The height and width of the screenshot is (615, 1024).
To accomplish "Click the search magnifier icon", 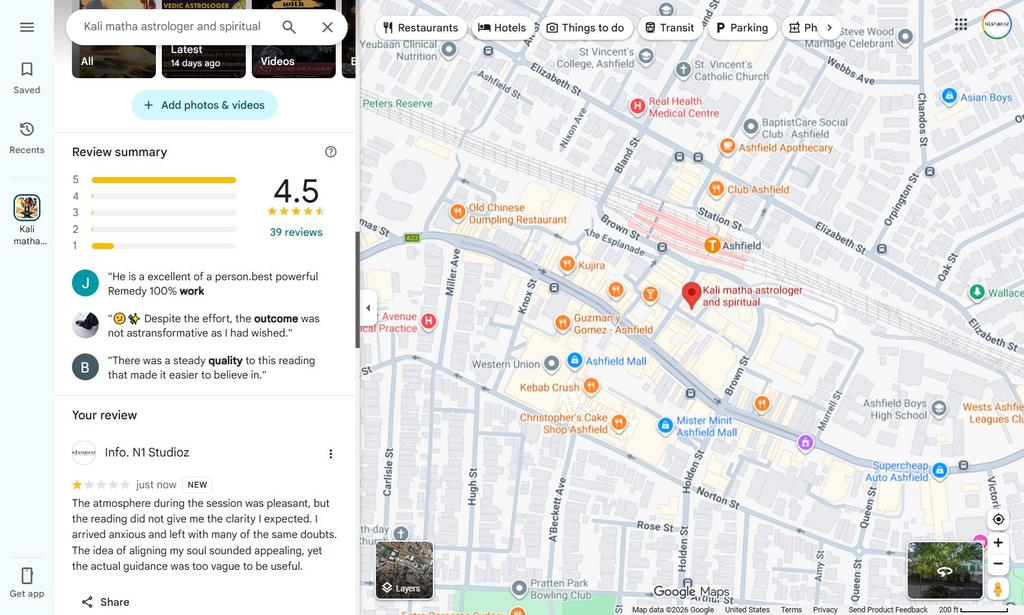I will click(x=289, y=27).
